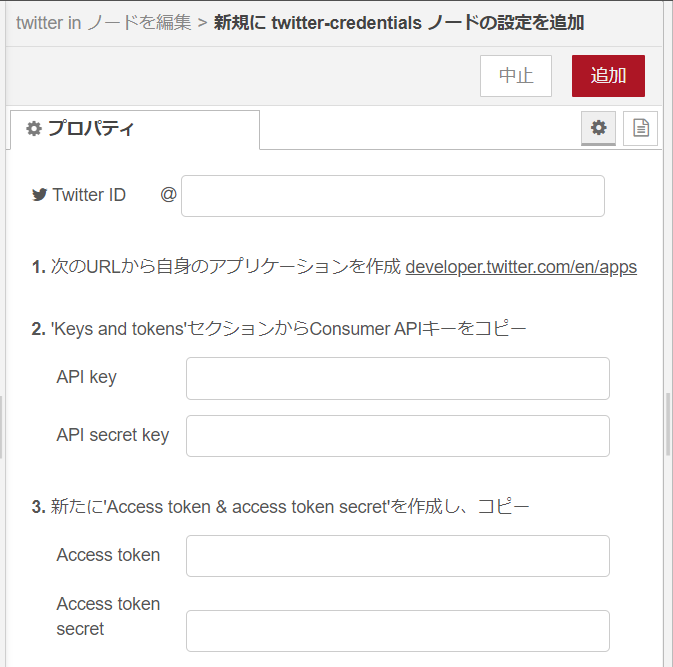The height and width of the screenshot is (667, 673).
Task: Click the 'API key' label
Action: pyautogui.click(x=86, y=377)
